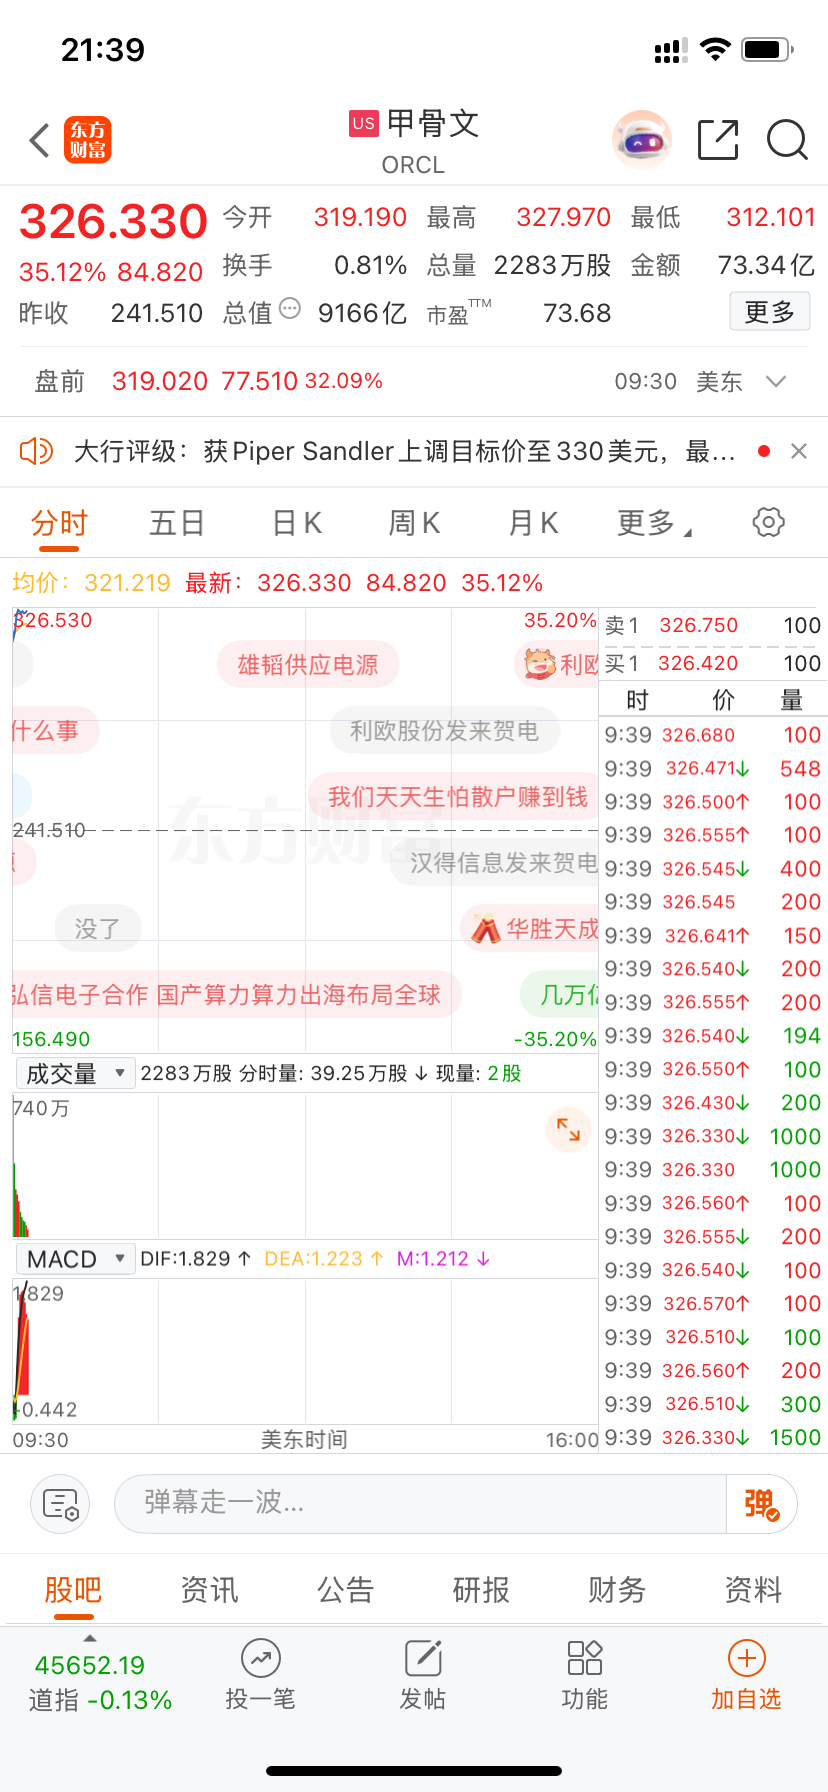828x1792 pixels.
Task: Tap trade row 326.540 volume 194
Action: coord(713,1036)
